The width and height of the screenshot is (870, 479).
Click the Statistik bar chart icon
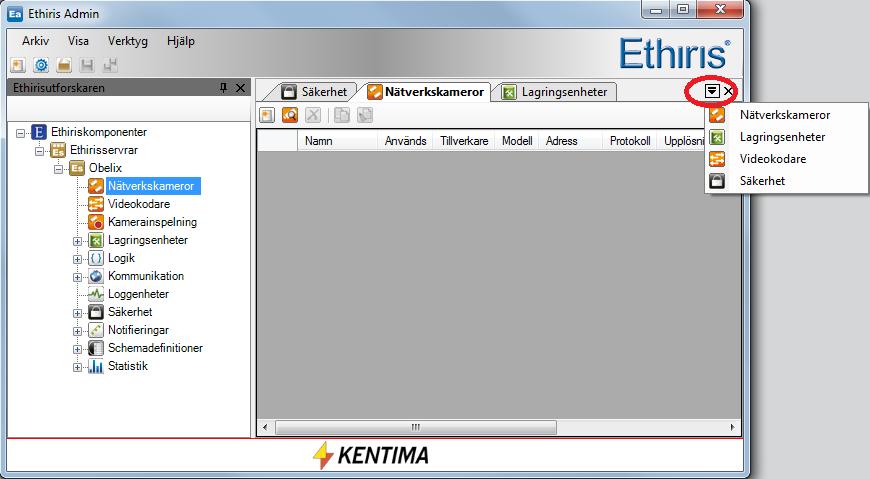point(96,366)
